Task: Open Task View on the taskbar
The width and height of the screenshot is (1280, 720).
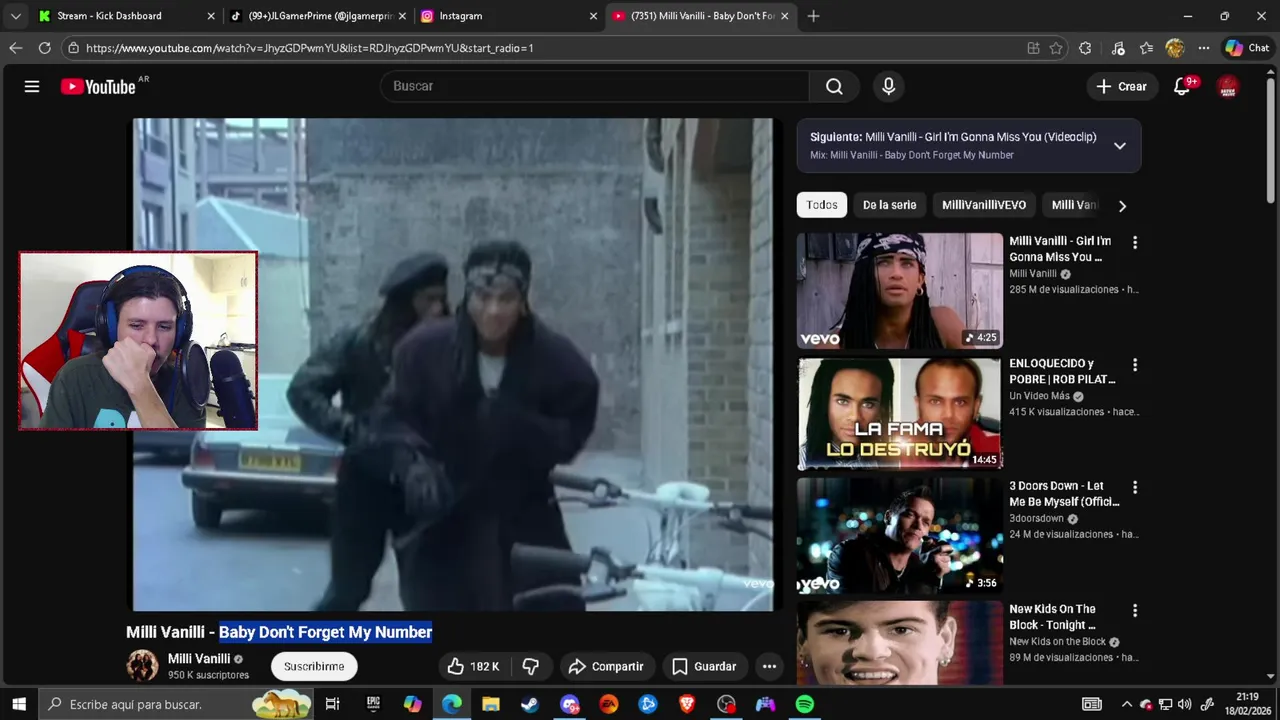Action: [x=333, y=704]
